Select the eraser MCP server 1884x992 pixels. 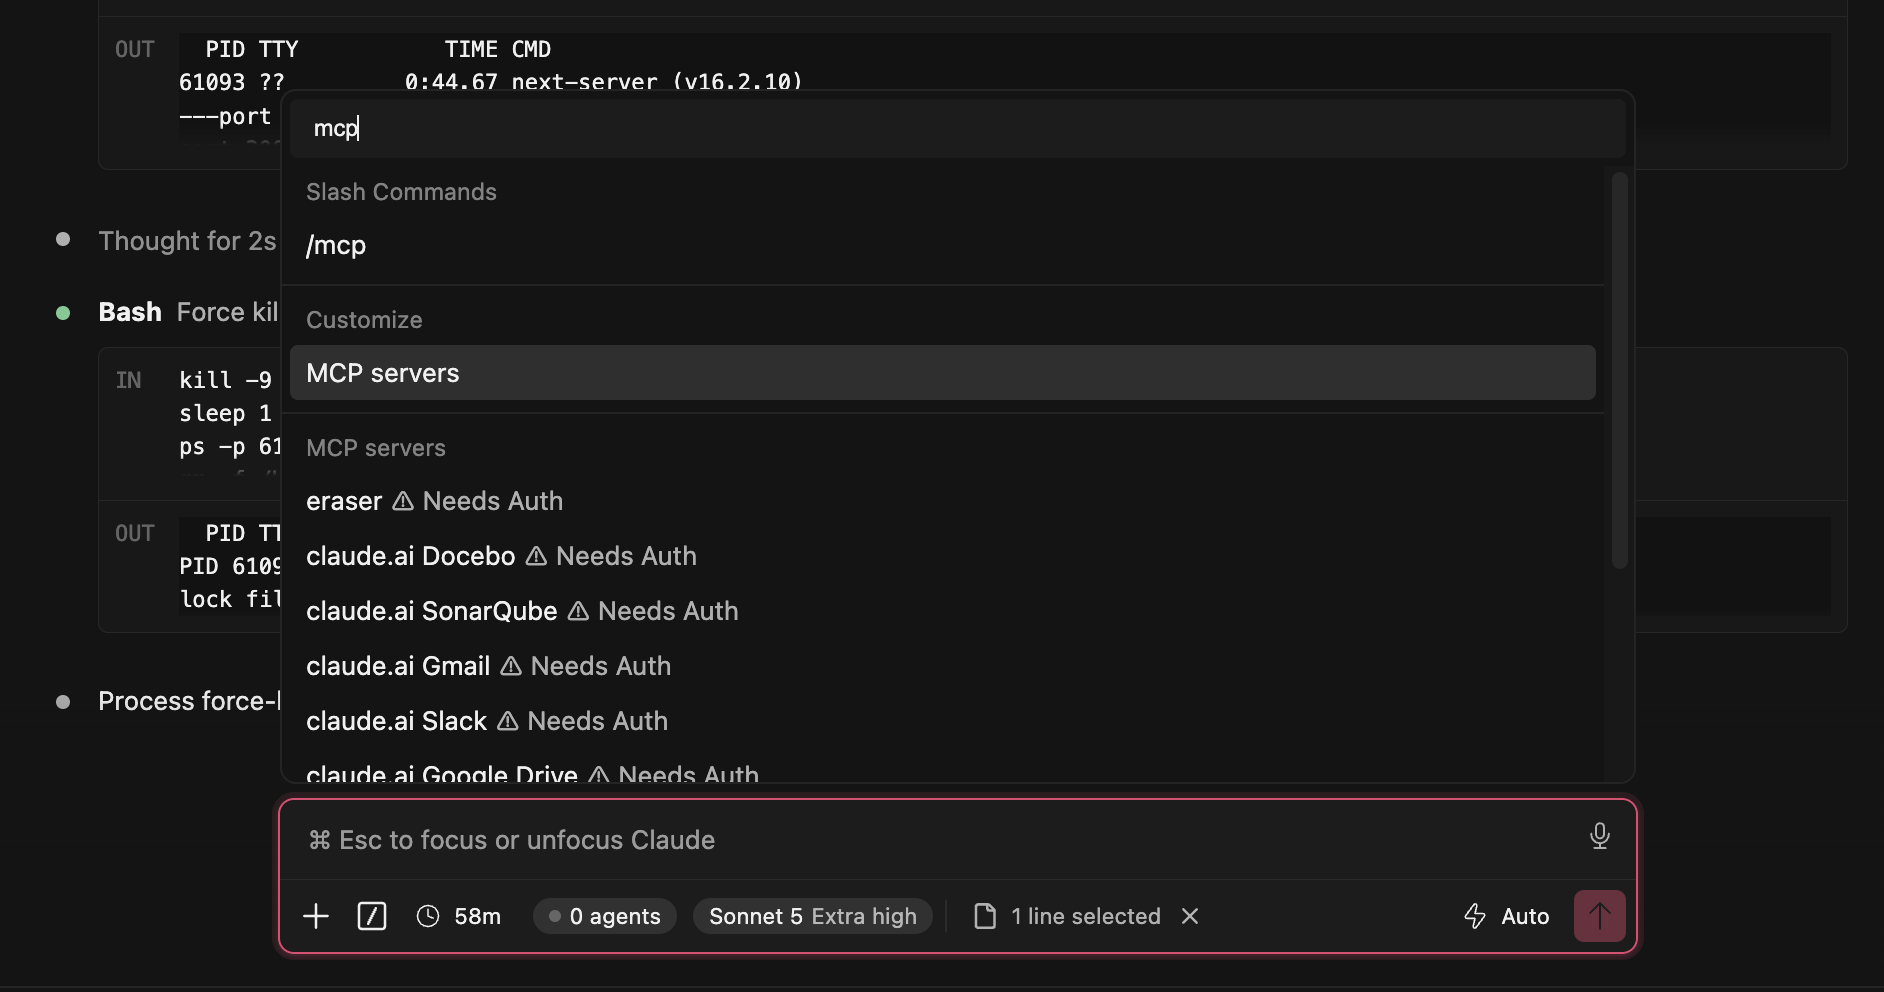pos(943,501)
